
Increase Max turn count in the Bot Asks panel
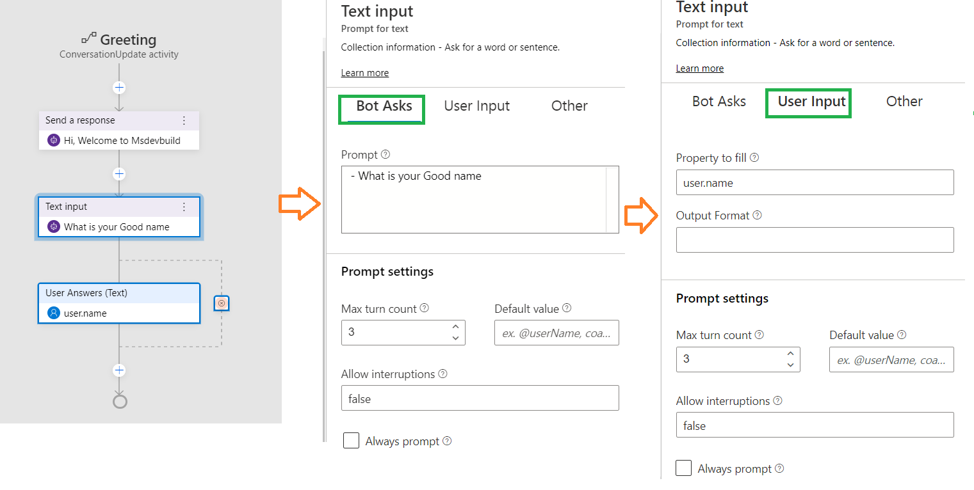point(455,327)
